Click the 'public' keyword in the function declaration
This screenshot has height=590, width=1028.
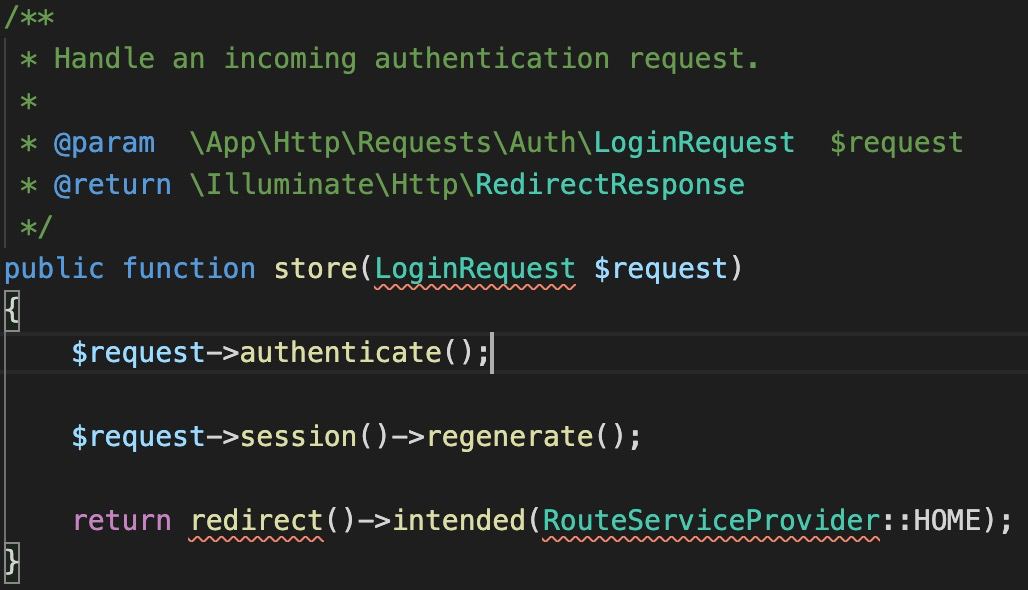pyautogui.click(x=54, y=269)
